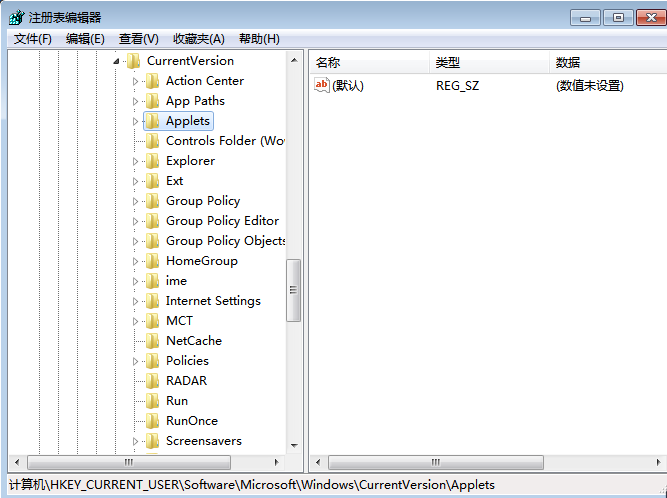Open the 收藏夹(A) menu
The width and height of the screenshot is (667, 498).
tap(199, 39)
